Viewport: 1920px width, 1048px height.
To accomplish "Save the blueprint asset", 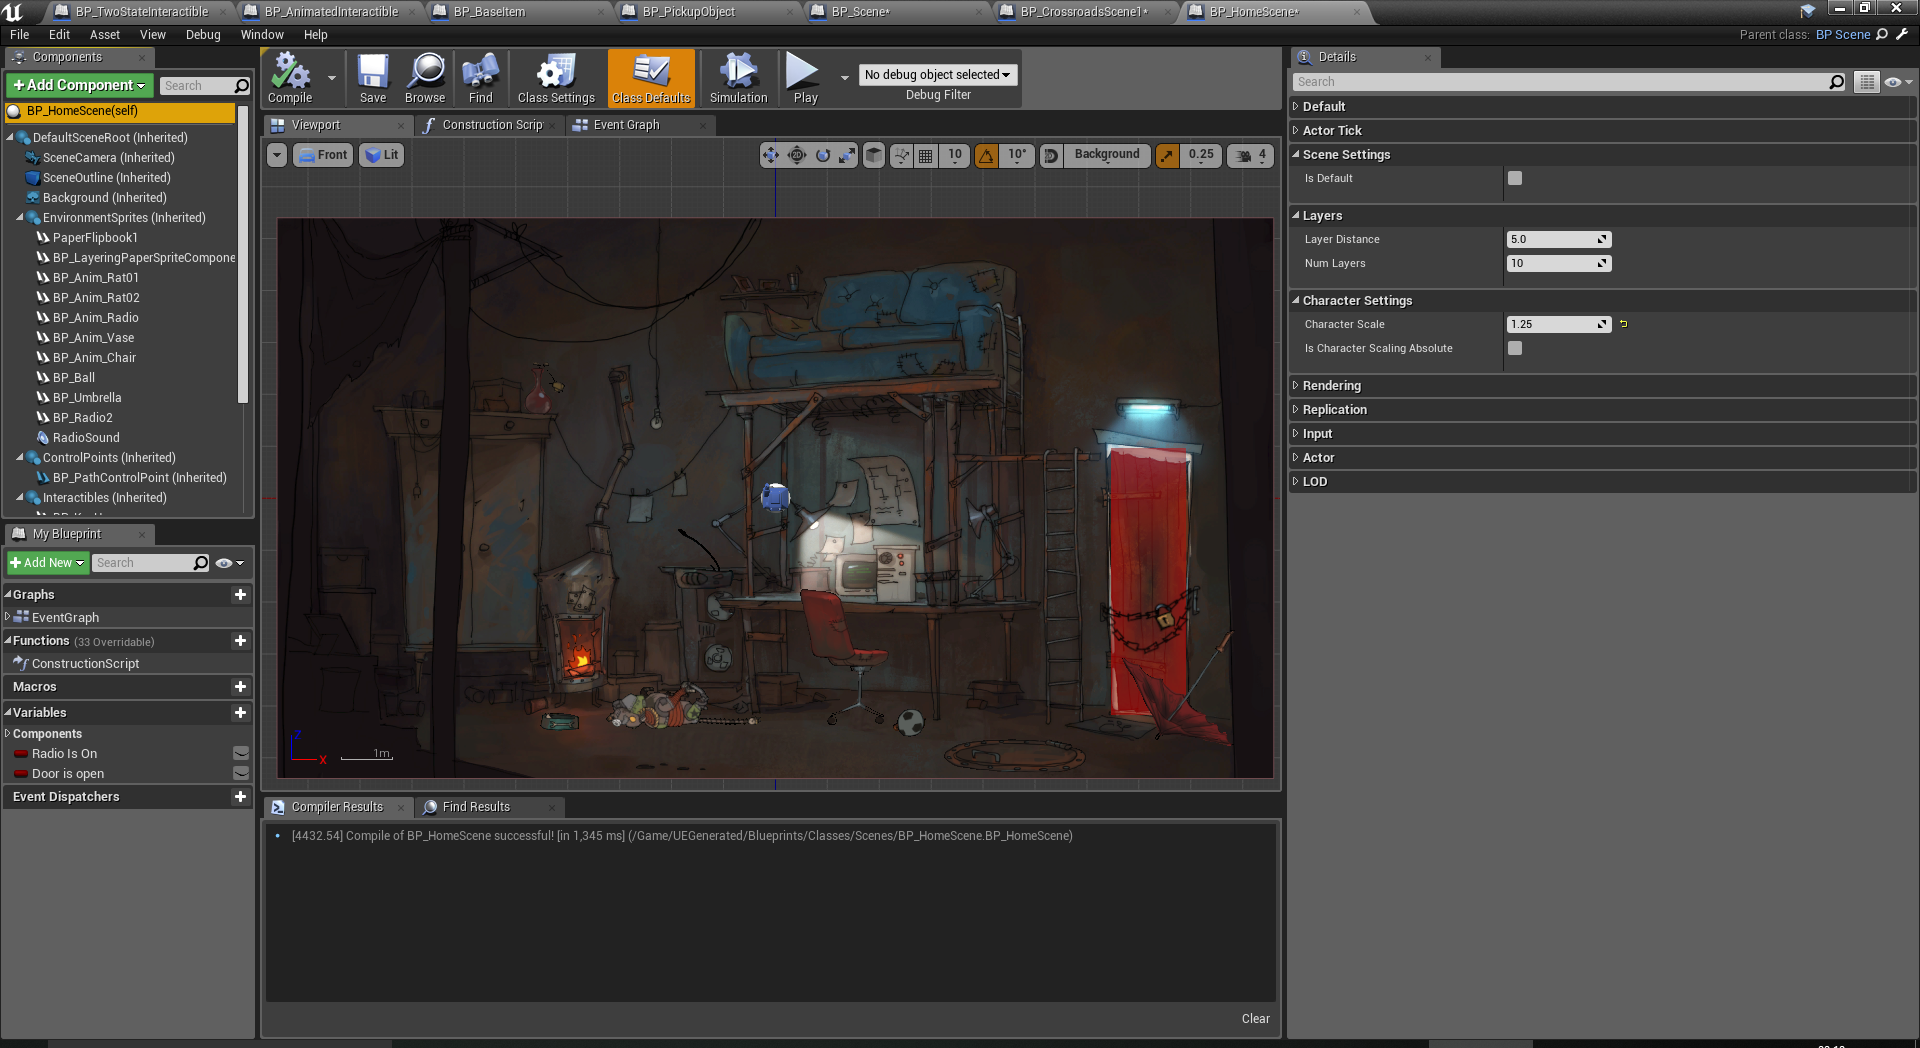I will (x=373, y=78).
